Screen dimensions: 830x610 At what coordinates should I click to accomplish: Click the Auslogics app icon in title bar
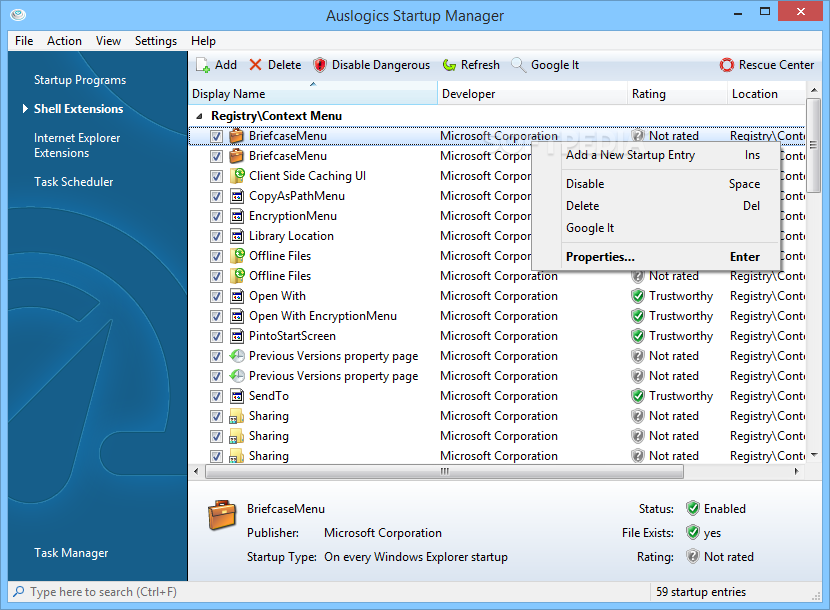(18, 15)
